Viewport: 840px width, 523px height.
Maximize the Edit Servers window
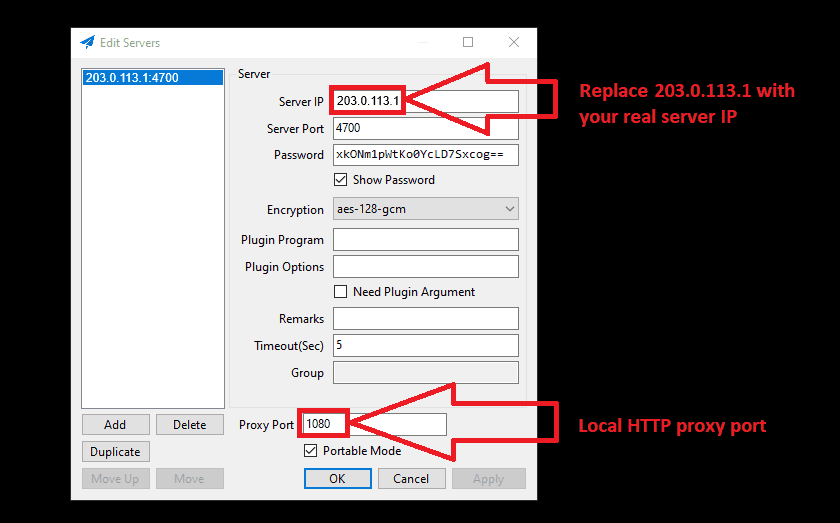click(x=468, y=43)
